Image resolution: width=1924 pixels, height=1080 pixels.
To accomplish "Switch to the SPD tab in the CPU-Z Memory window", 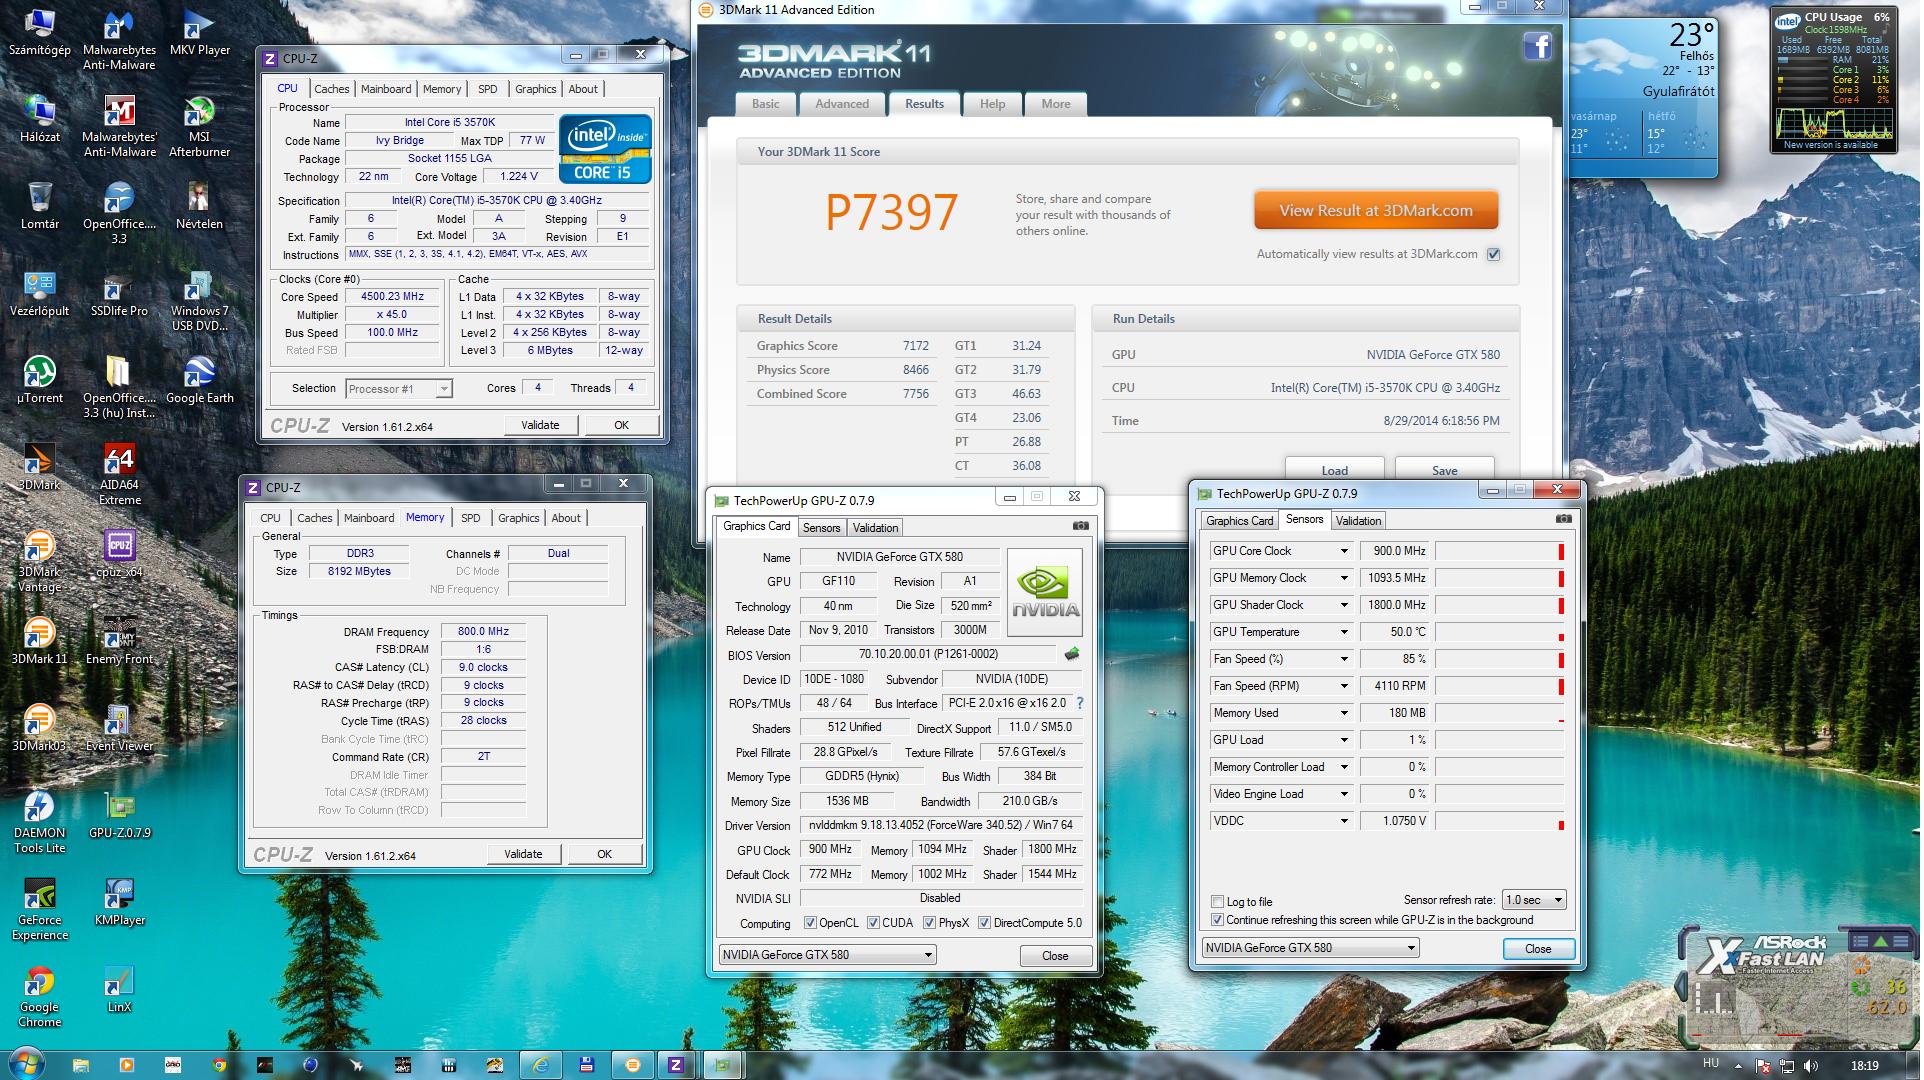I will pyautogui.click(x=470, y=518).
